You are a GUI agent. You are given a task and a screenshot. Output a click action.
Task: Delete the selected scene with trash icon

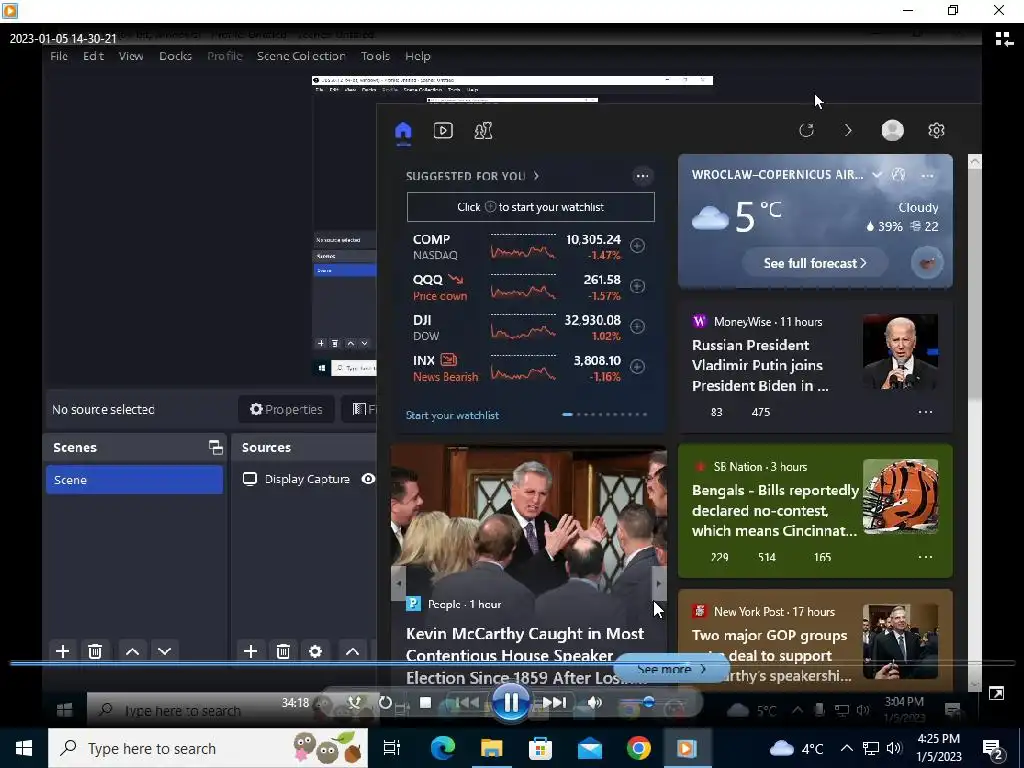coord(95,651)
